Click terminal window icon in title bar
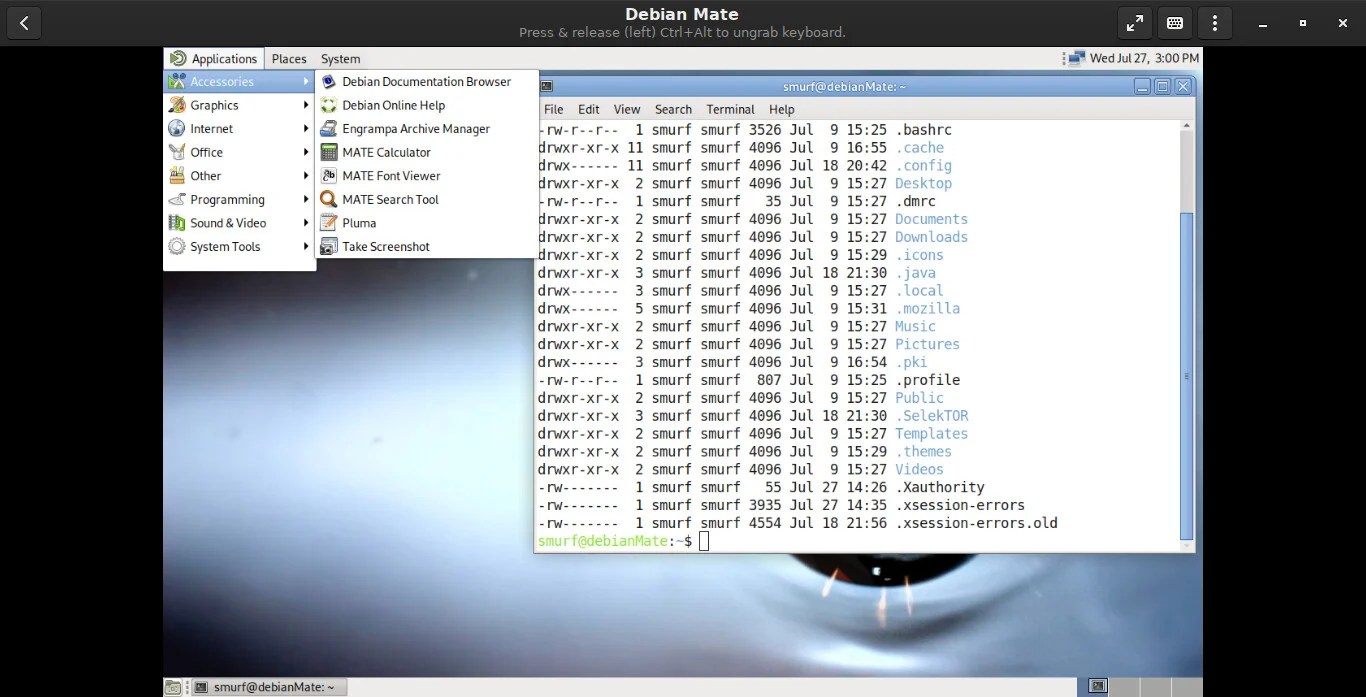Screen dimensions: 1366x697 click(547, 87)
